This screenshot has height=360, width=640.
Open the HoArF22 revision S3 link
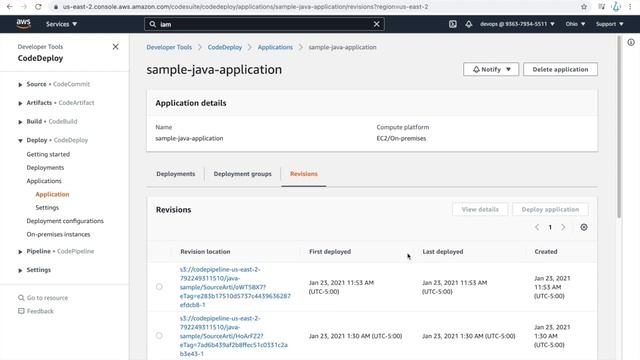233,336
